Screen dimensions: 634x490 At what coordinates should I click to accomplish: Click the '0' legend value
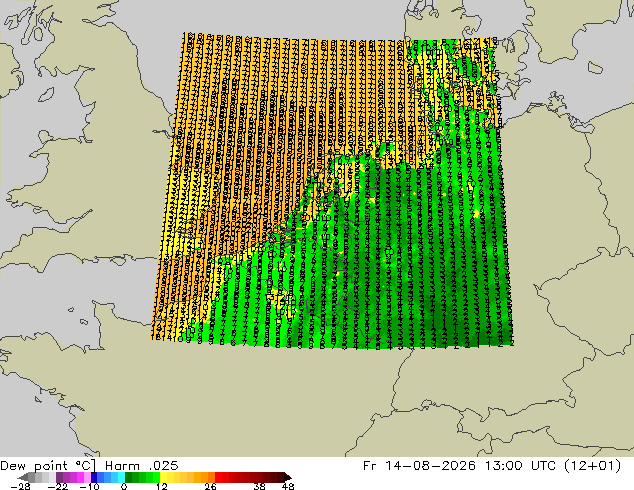124,486
